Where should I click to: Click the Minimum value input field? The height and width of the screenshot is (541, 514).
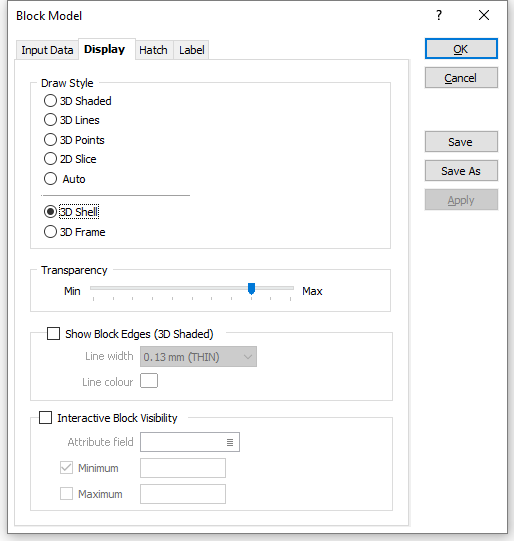183,468
